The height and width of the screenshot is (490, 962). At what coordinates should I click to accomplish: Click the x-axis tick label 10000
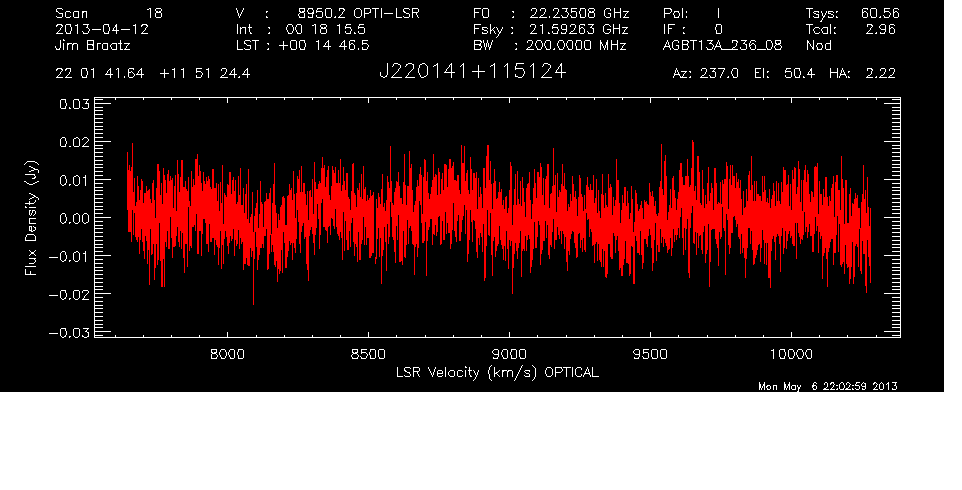pos(791,354)
